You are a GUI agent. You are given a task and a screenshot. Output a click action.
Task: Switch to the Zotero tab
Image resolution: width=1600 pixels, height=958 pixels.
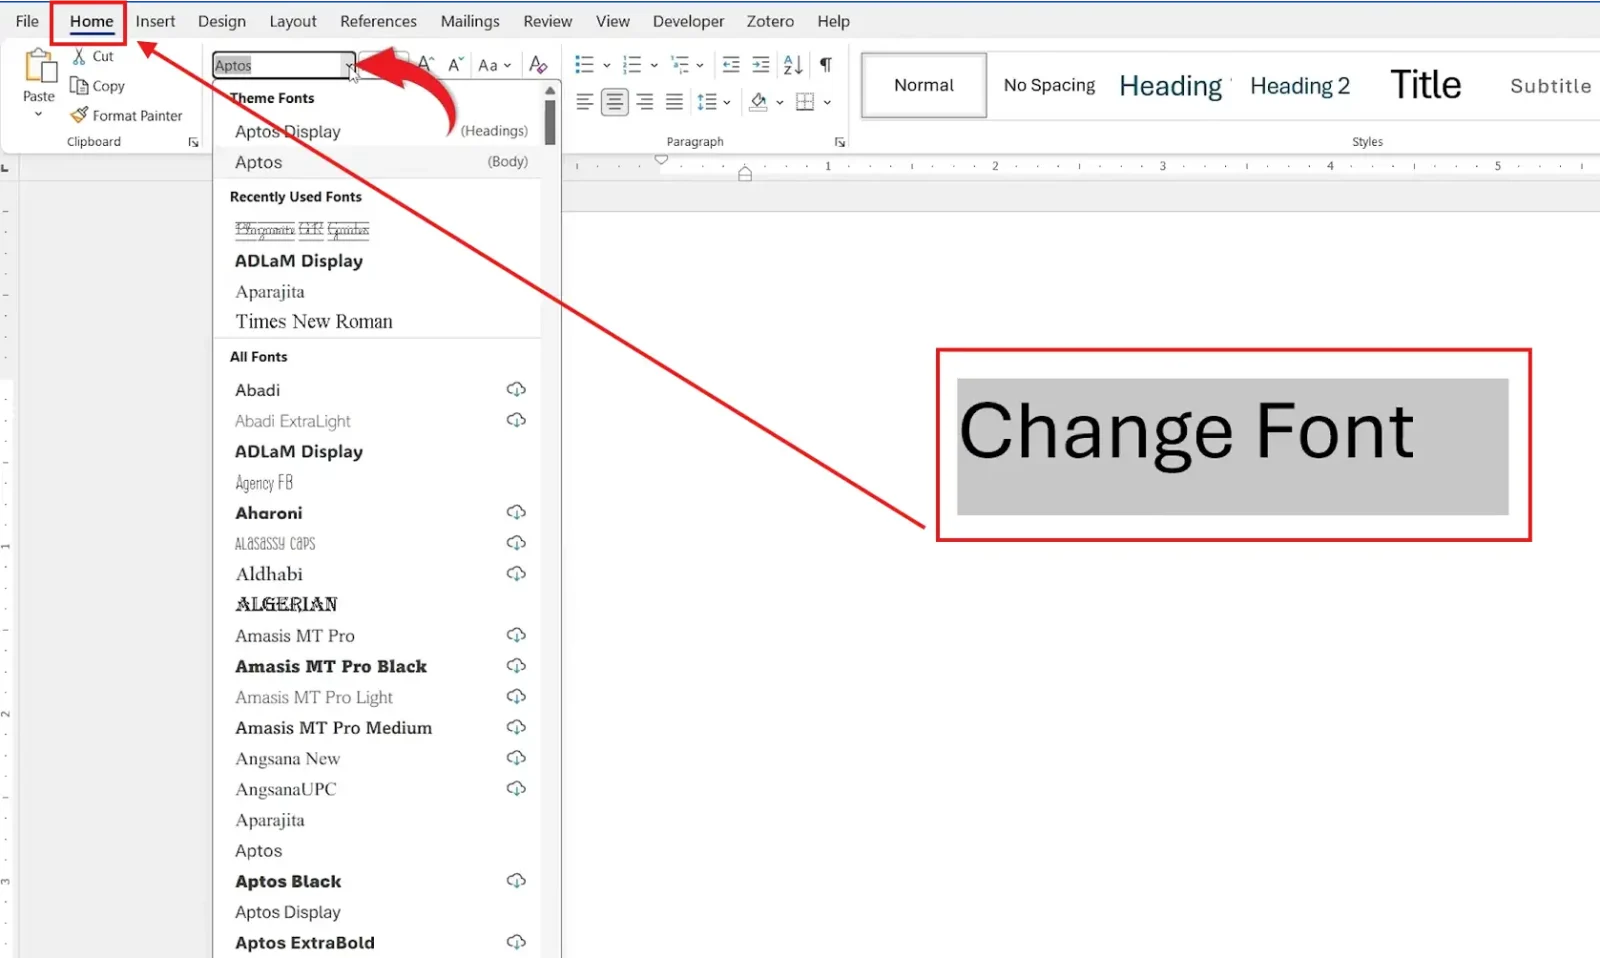pyautogui.click(x=770, y=21)
